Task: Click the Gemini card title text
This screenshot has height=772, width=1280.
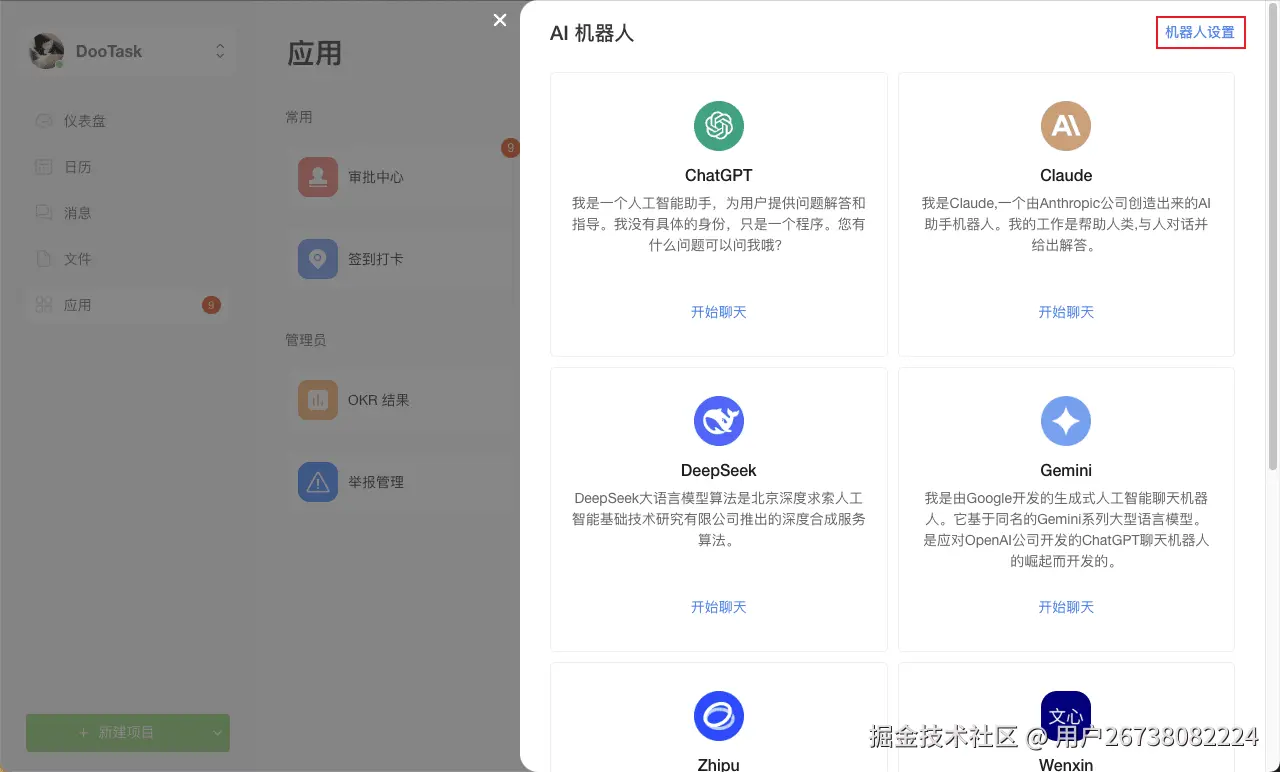Action: [1066, 470]
